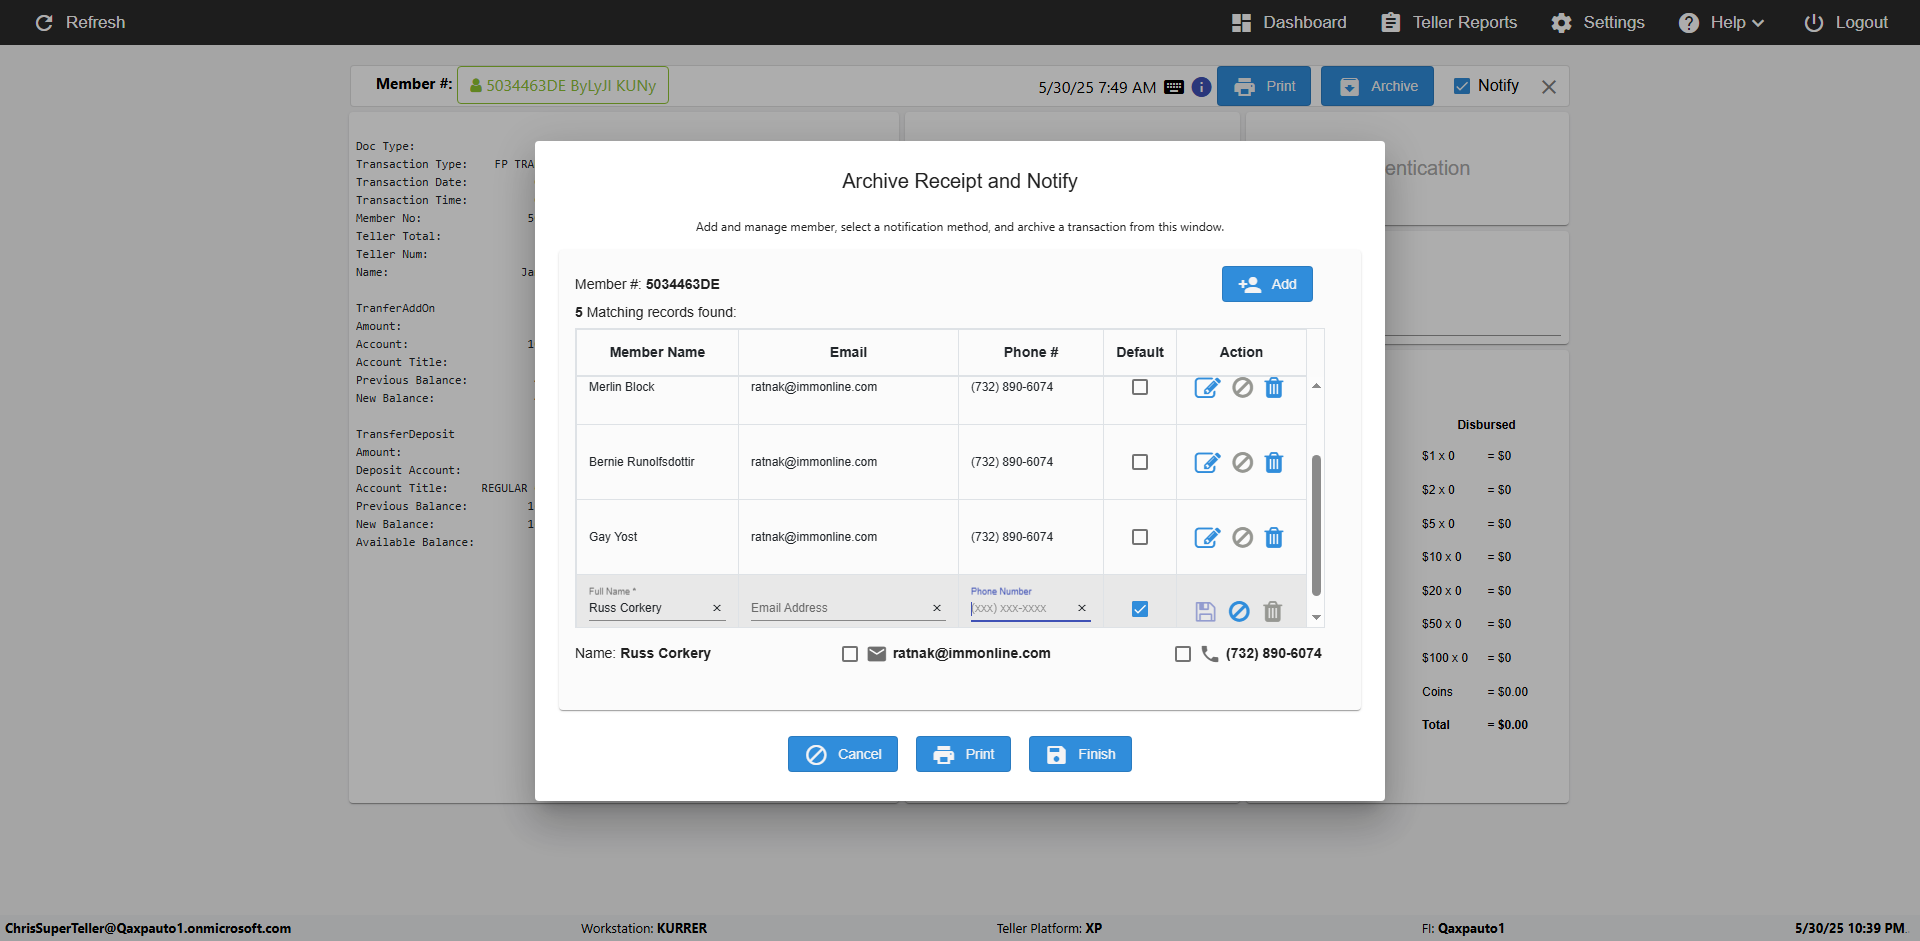Image resolution: width=1920 pixels, height=941 pixels.
Task: Toggle the Notify checkbox in the header
Action: (x=1462, y=86)
